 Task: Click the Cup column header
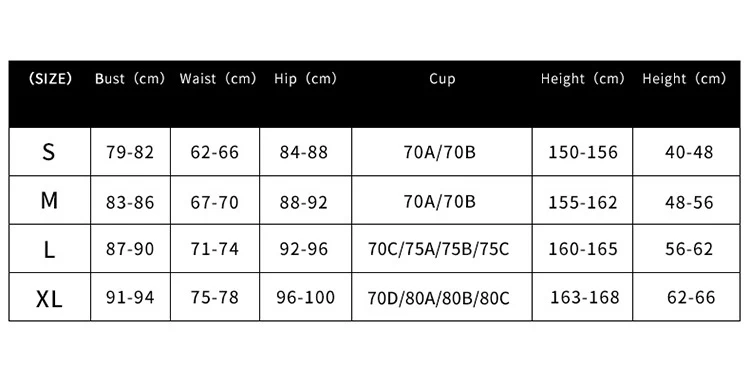coord(442,78)
